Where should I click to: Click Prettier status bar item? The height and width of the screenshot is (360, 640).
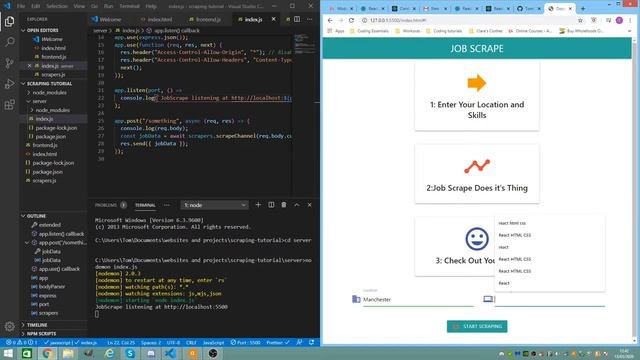tap(278, 342)
